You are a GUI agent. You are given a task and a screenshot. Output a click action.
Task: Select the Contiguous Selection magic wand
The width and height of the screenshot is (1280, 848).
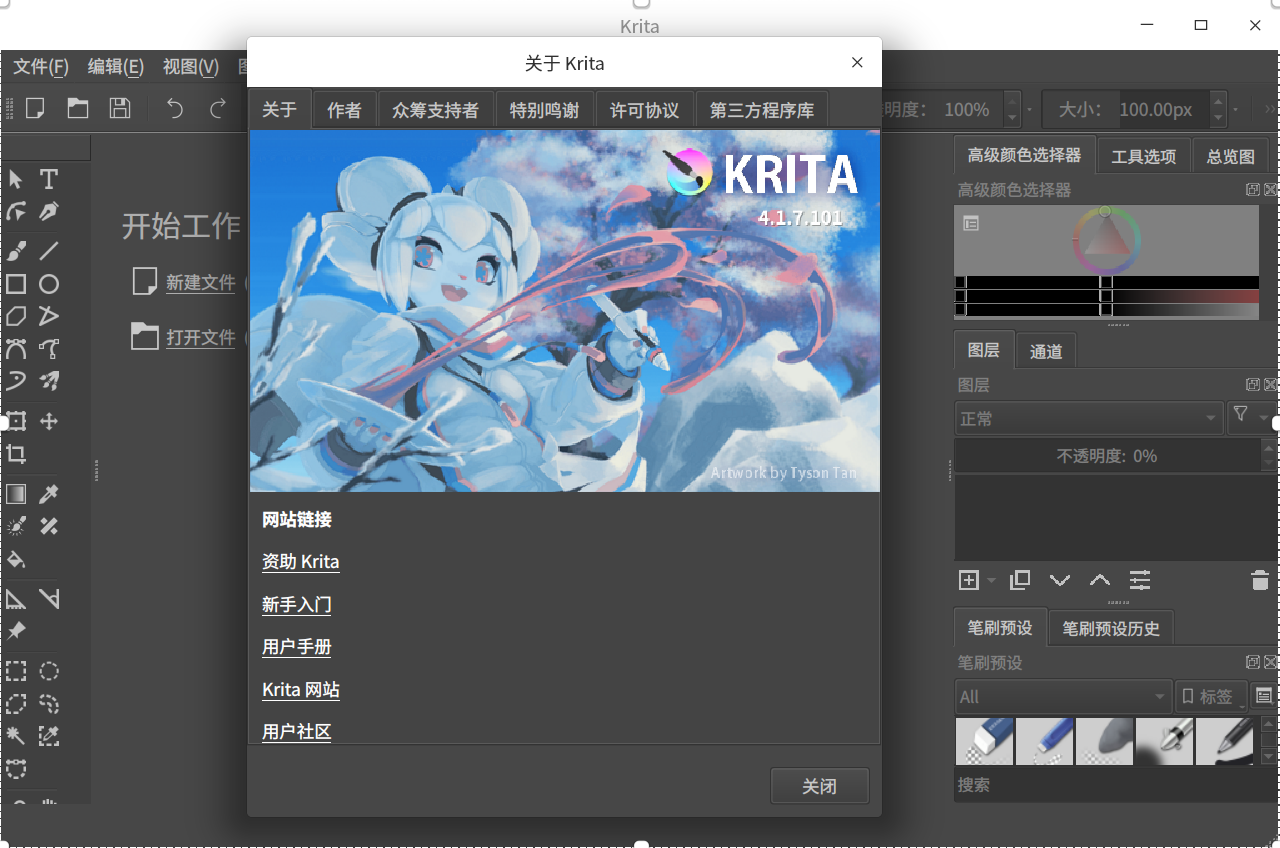pos(16,736)
